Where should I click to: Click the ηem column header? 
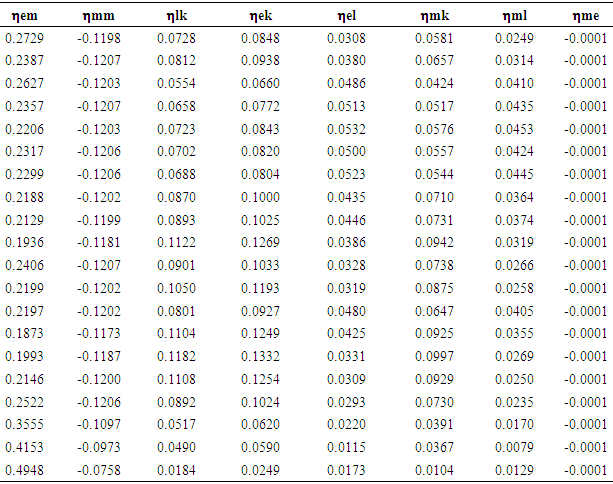coord(21,16)
